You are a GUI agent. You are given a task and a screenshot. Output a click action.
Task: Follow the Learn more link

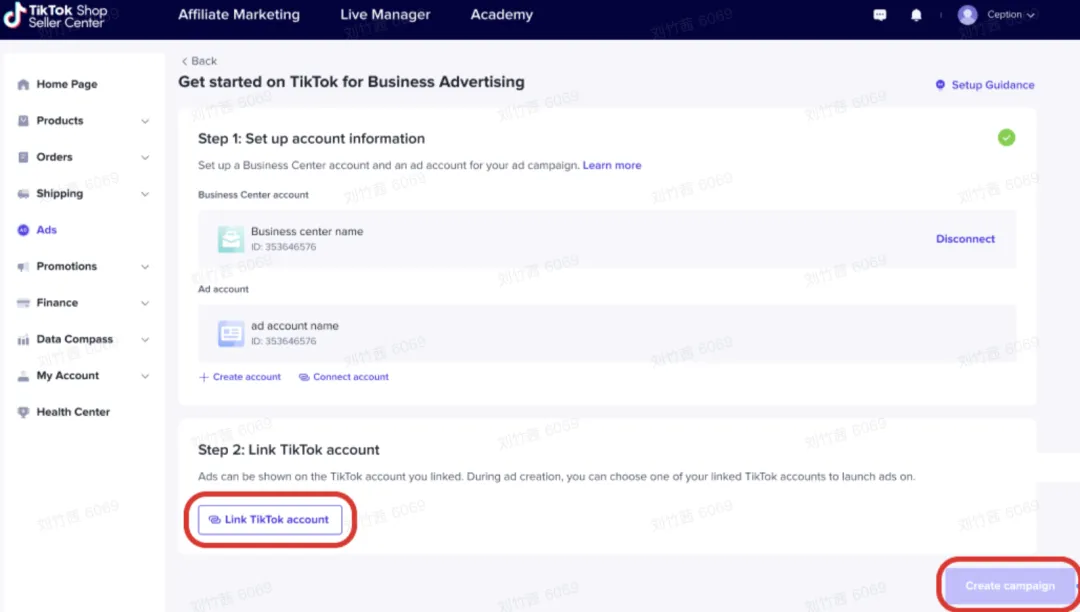pos(612,165)
